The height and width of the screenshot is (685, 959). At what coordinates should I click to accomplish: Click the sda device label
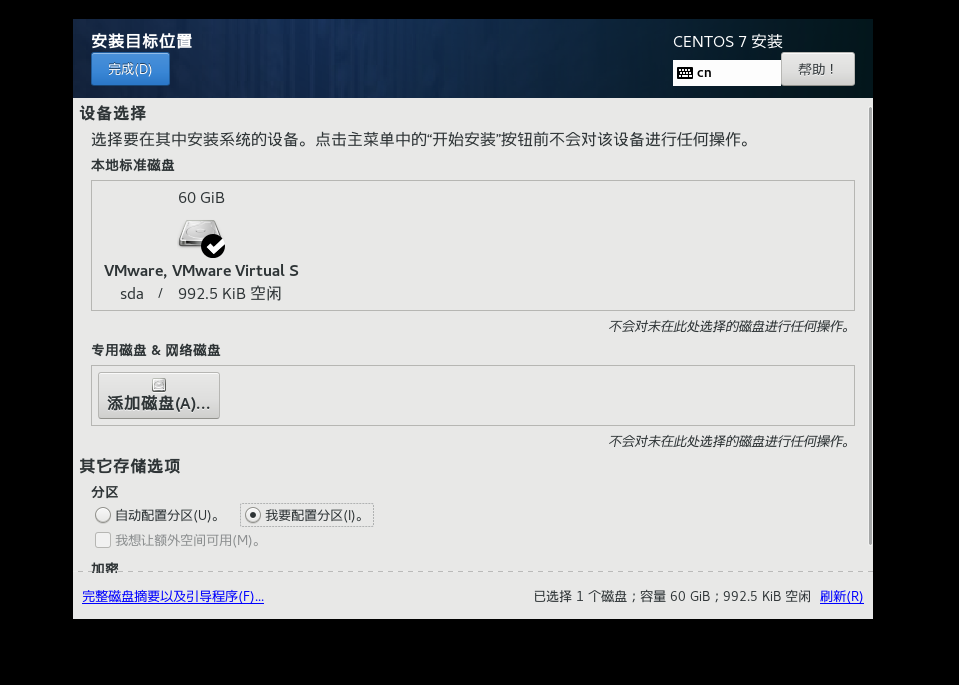(131, 294)
